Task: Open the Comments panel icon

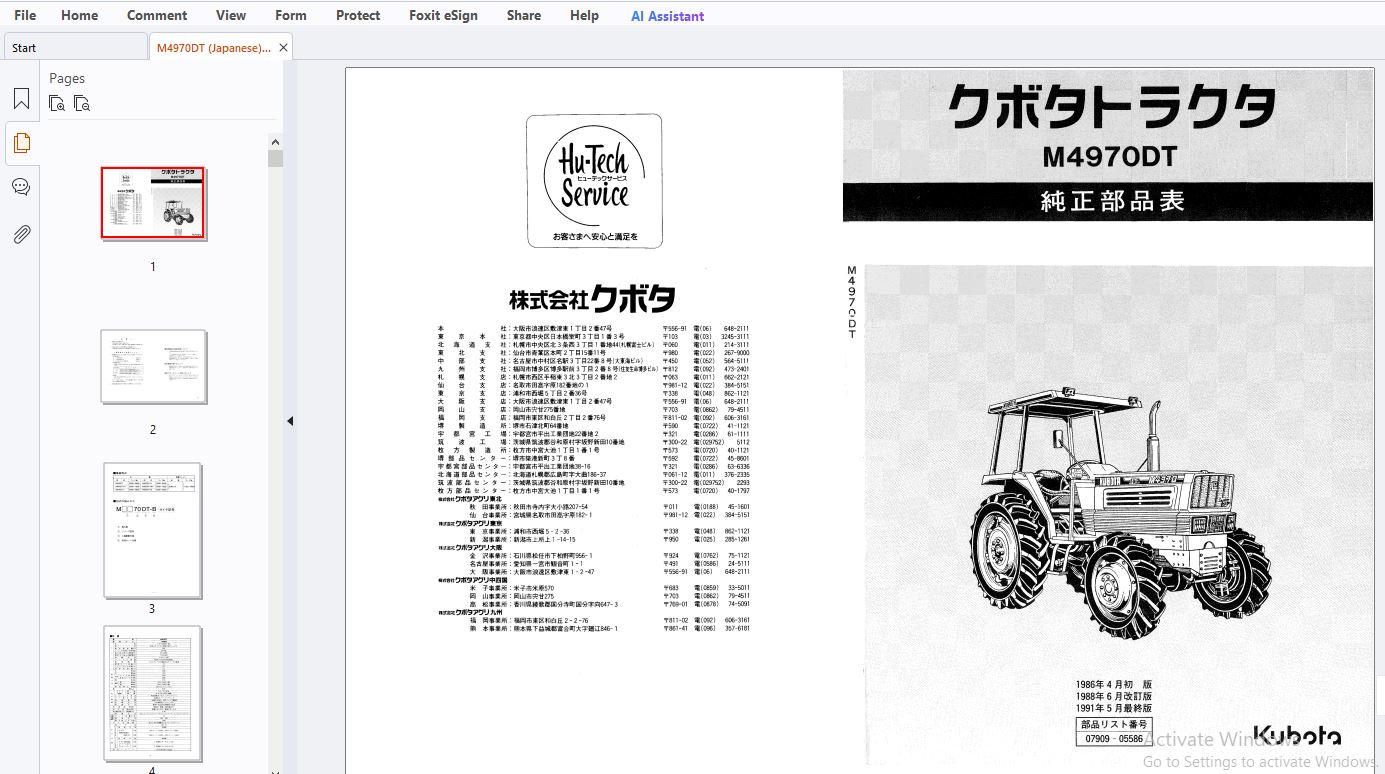Action: tap(21, 187)
